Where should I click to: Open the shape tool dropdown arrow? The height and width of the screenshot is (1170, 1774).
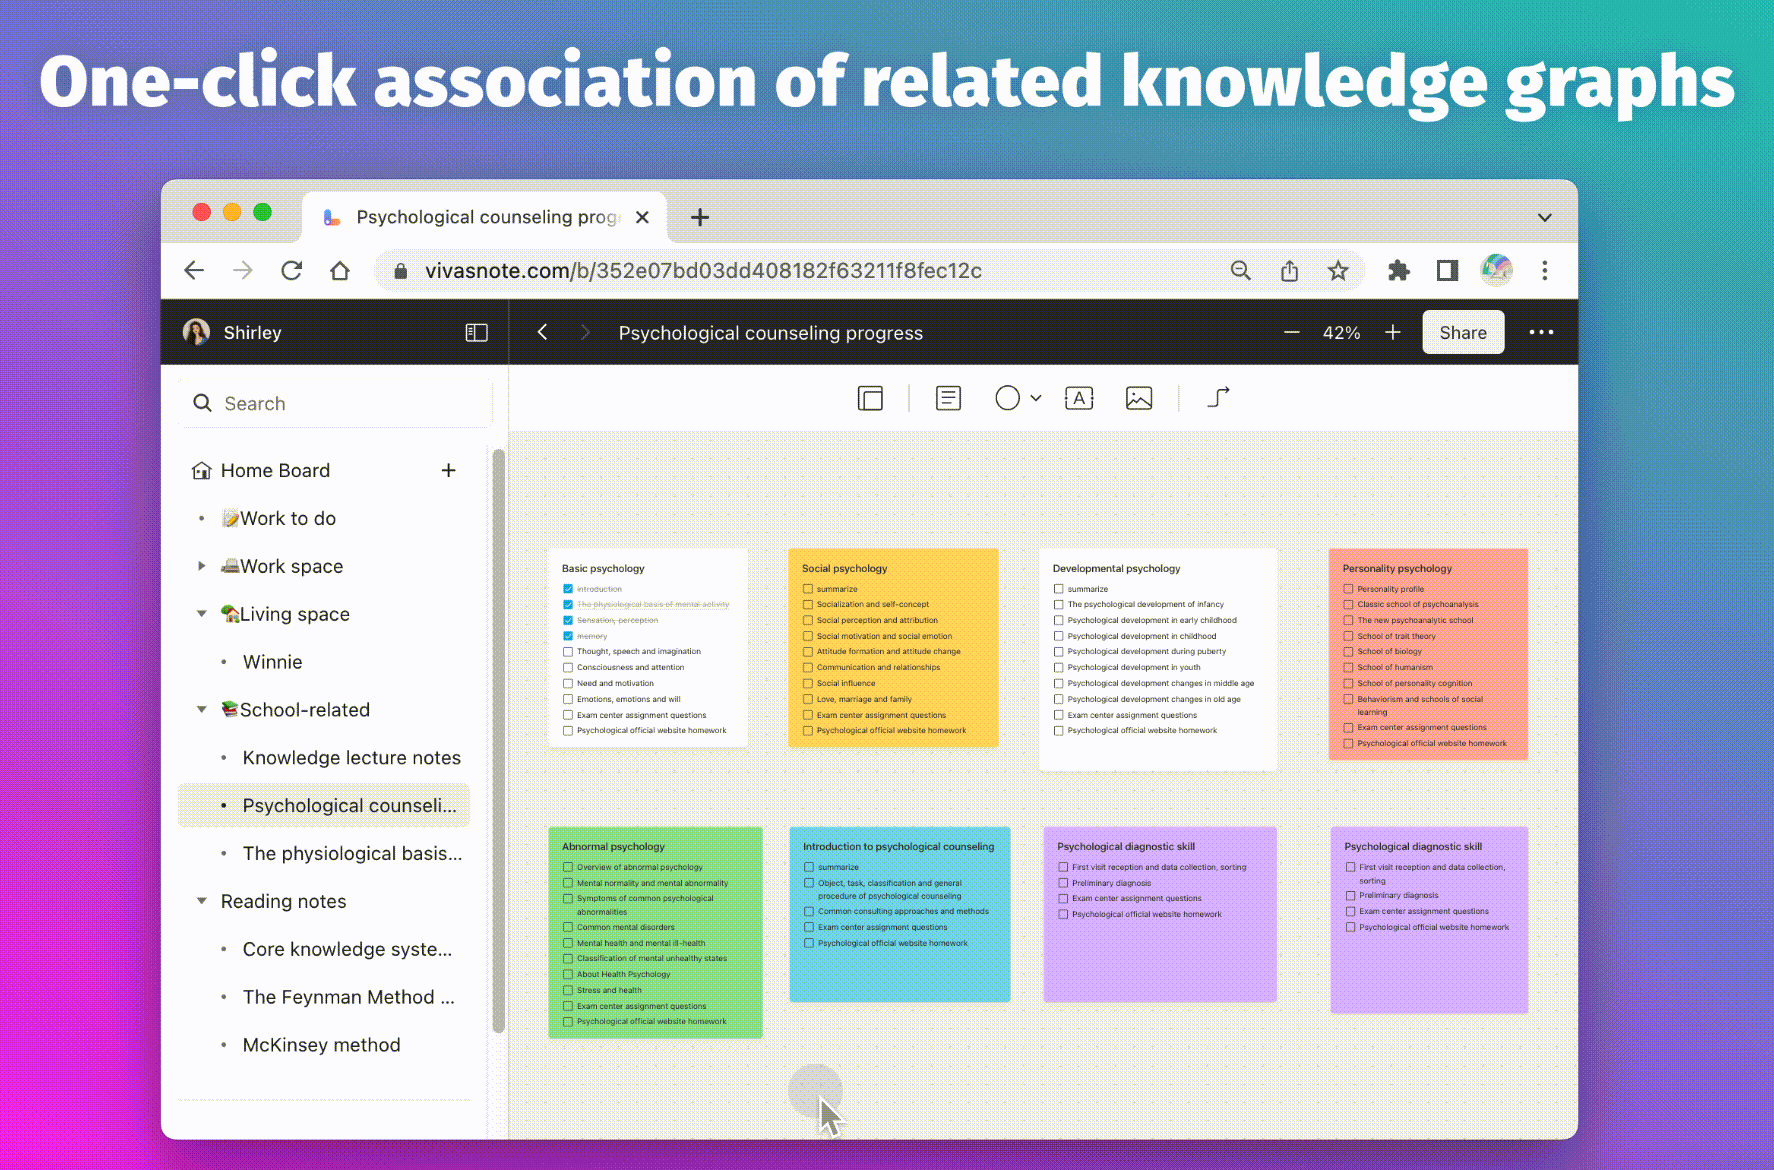[1036, 398]
